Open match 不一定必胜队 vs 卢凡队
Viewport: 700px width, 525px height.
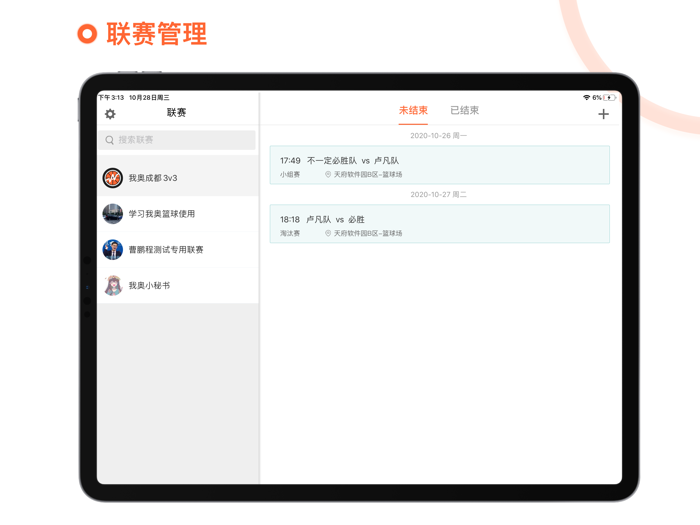(x=440, y=165)
